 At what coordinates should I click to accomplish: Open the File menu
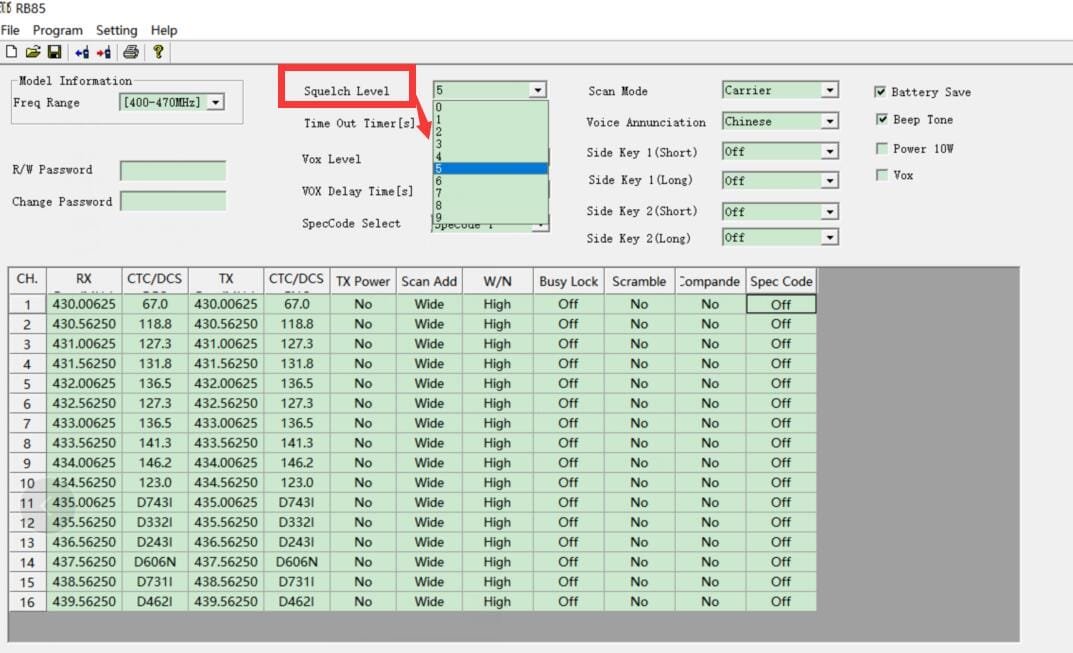[x=10, y=30]
